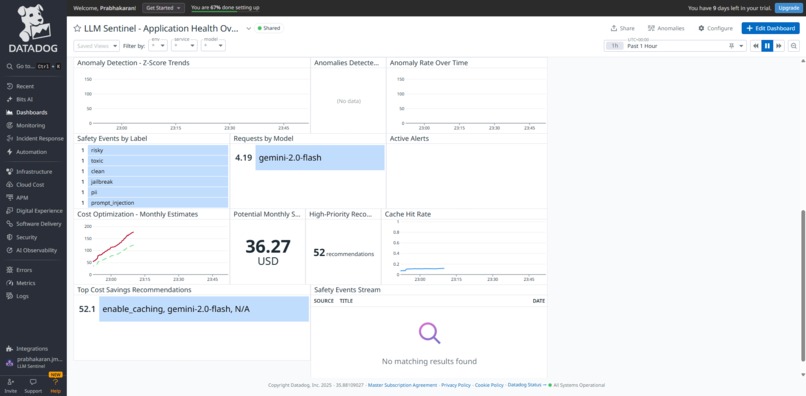Select the clean label row
The image size is (806, 396).
(x=158, y=171)
